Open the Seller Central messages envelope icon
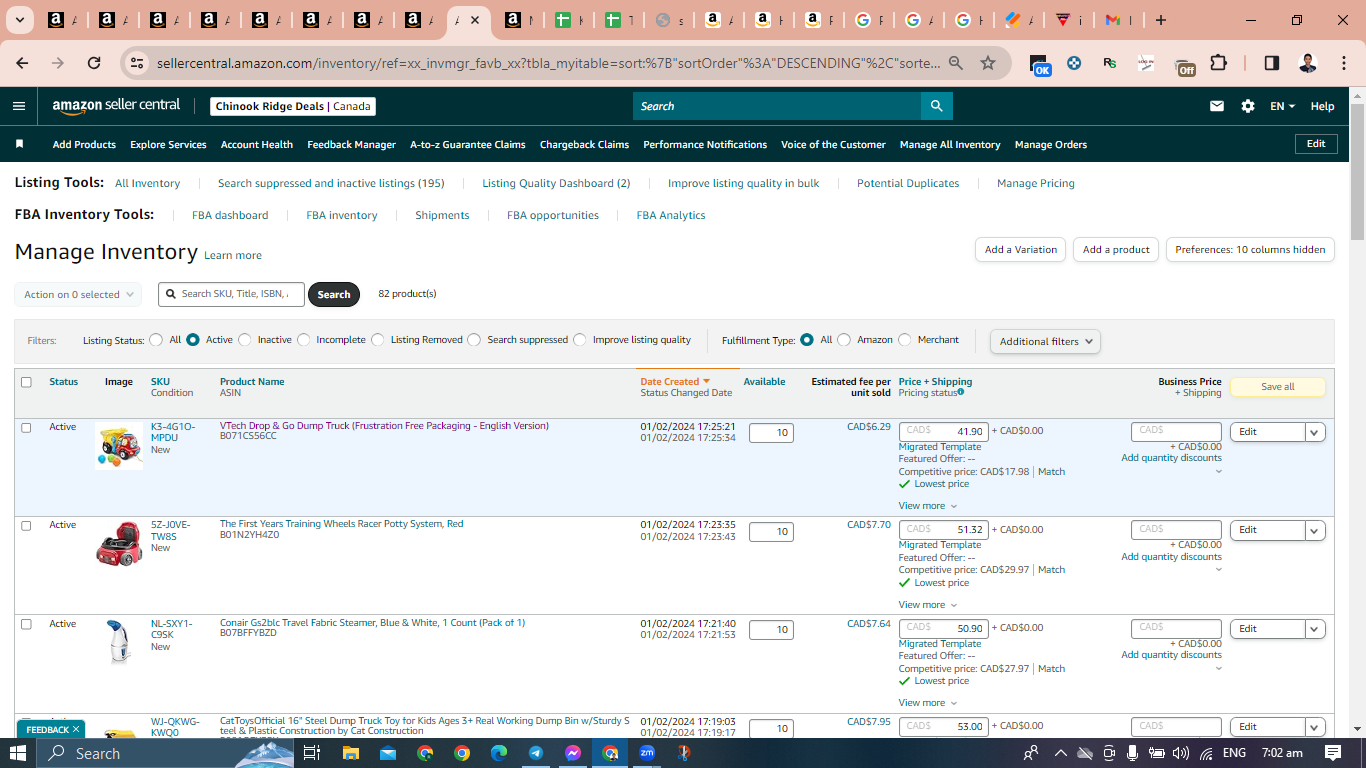 point(1217,106)
